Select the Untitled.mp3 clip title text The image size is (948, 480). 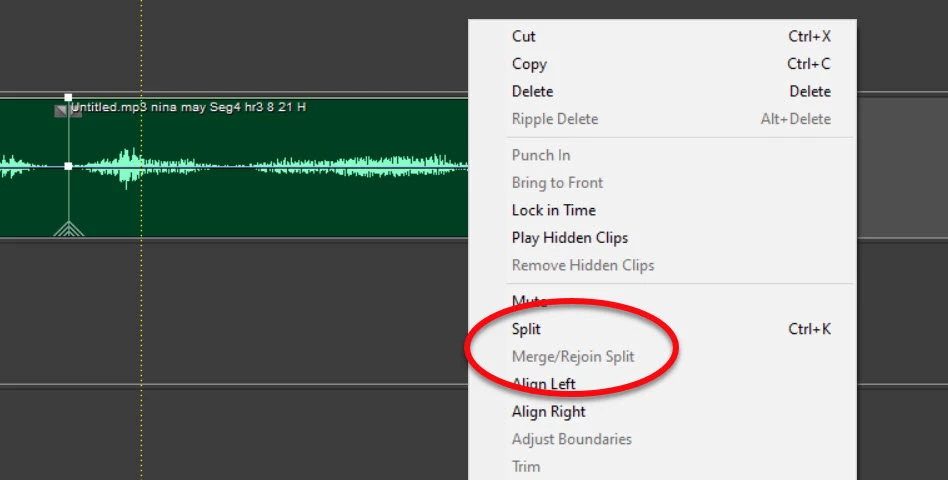[189, 108]
